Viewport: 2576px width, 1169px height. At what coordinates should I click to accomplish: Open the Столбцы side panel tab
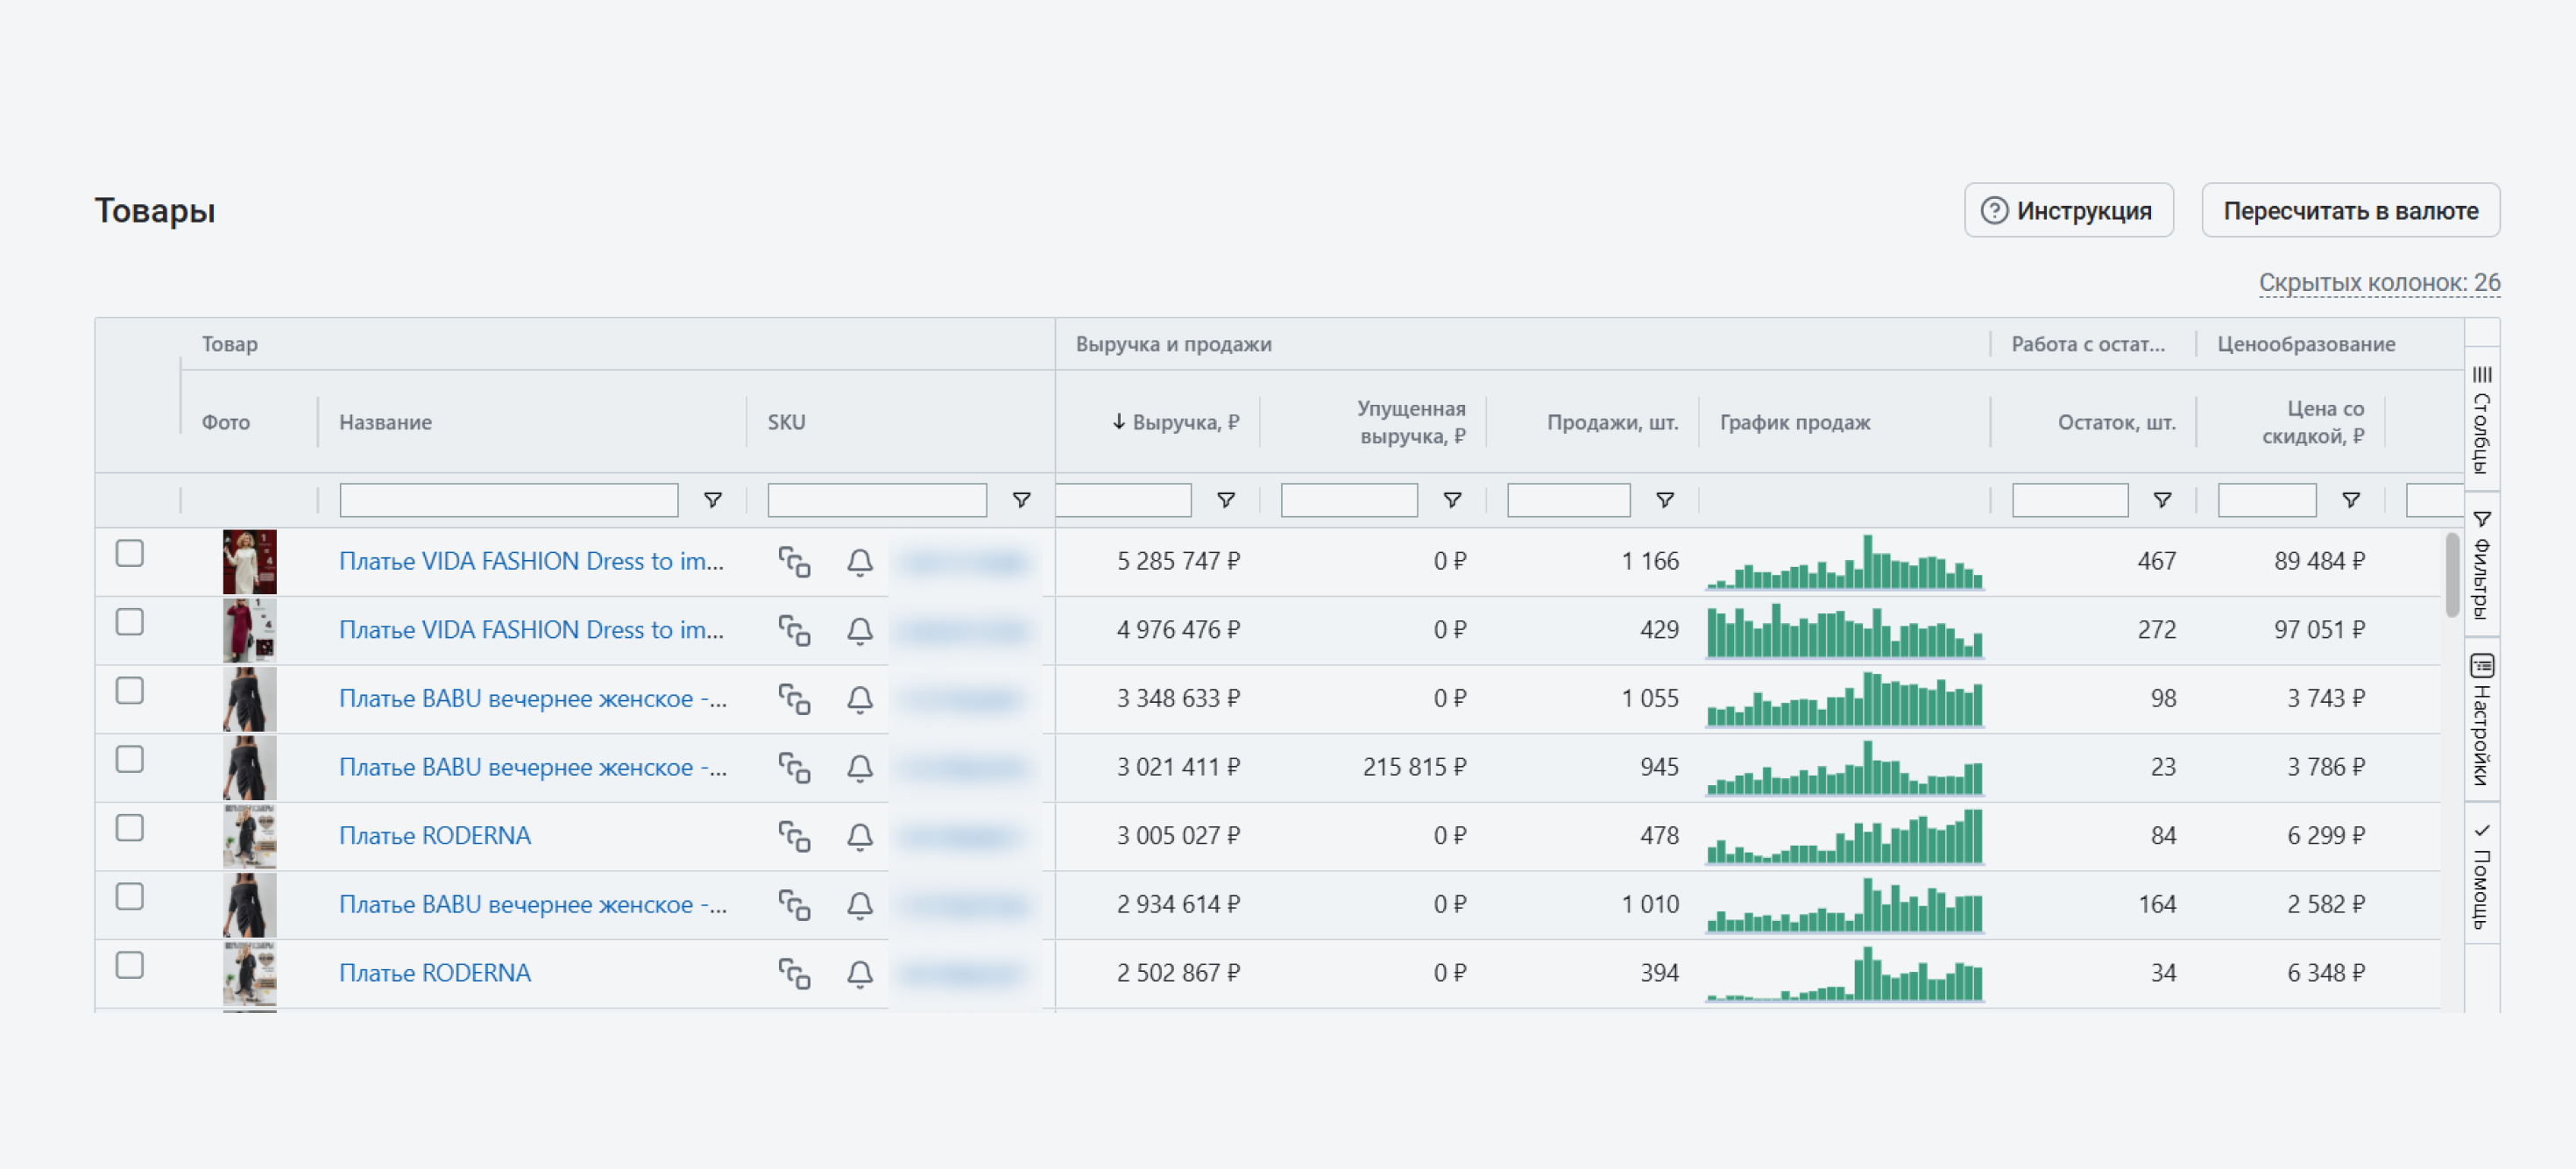point(2481,420)
